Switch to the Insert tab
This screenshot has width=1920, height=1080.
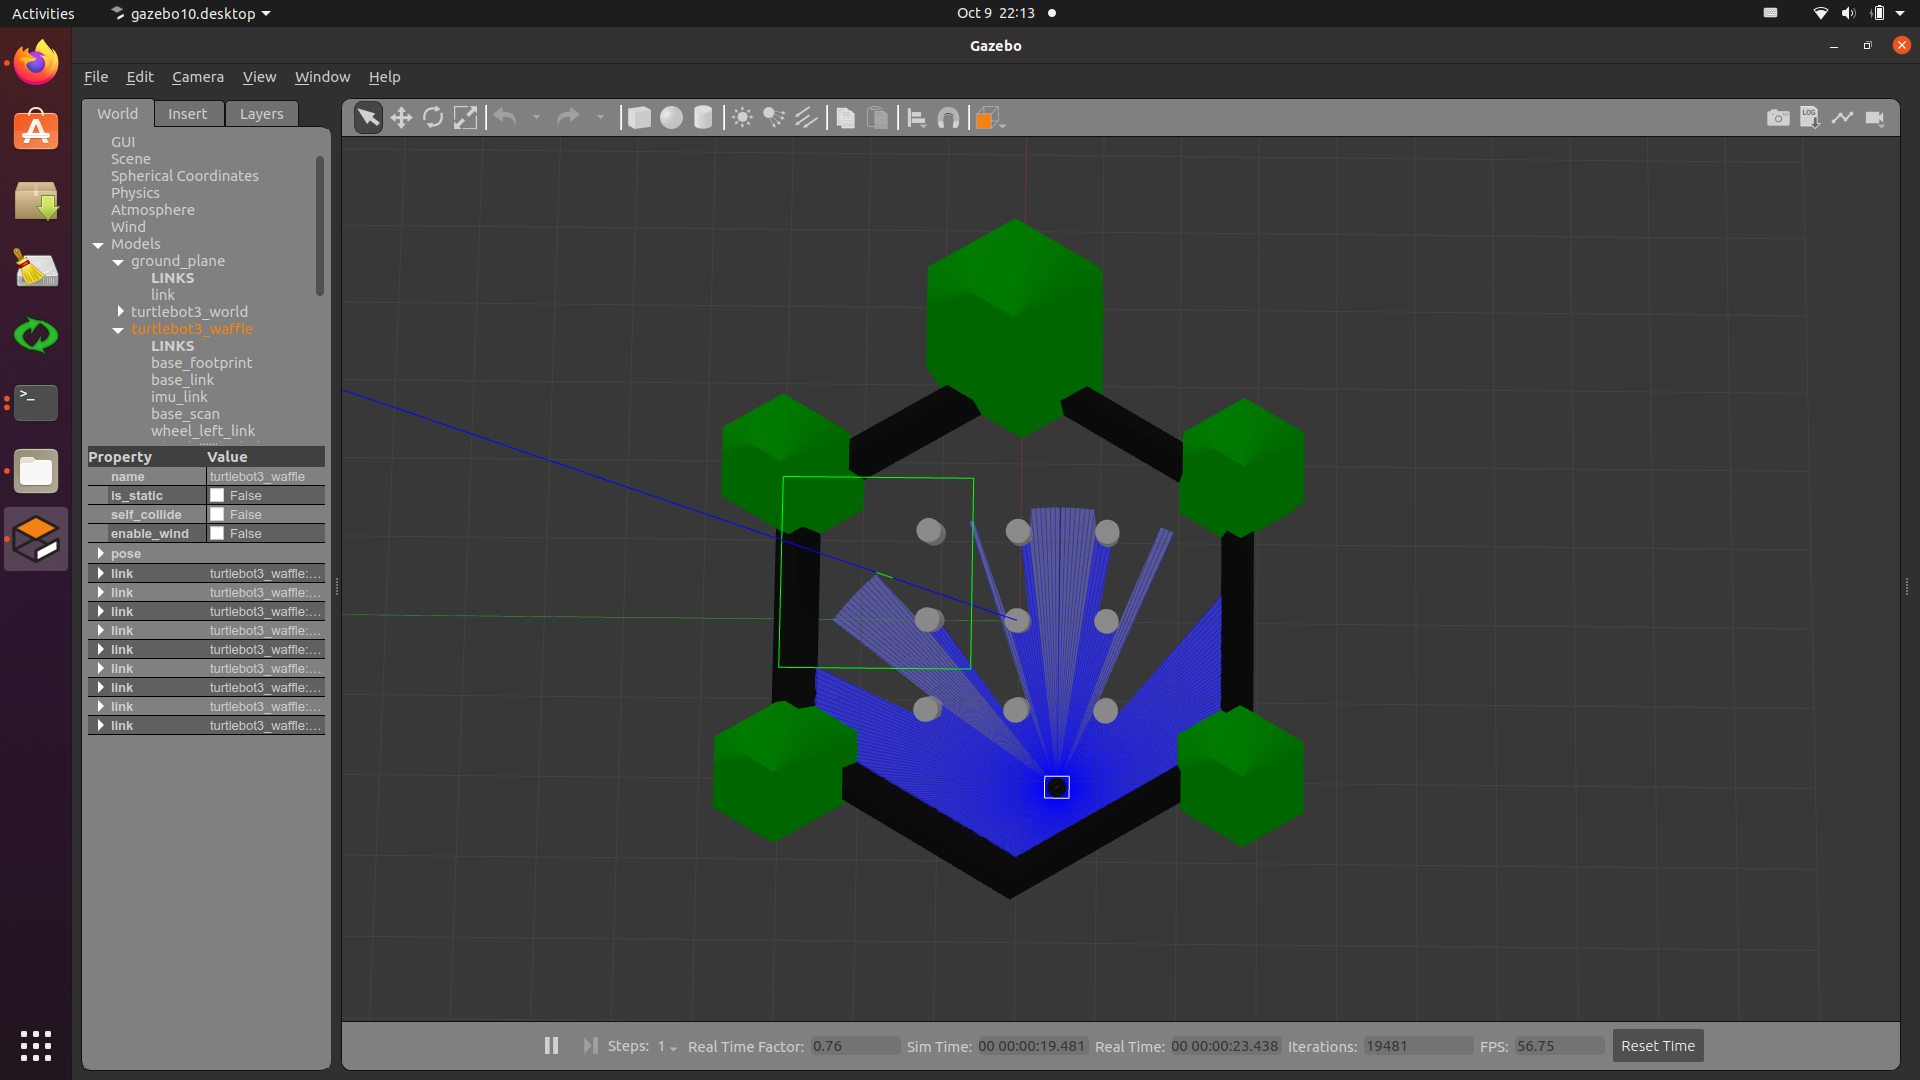[x=188, y=113]
